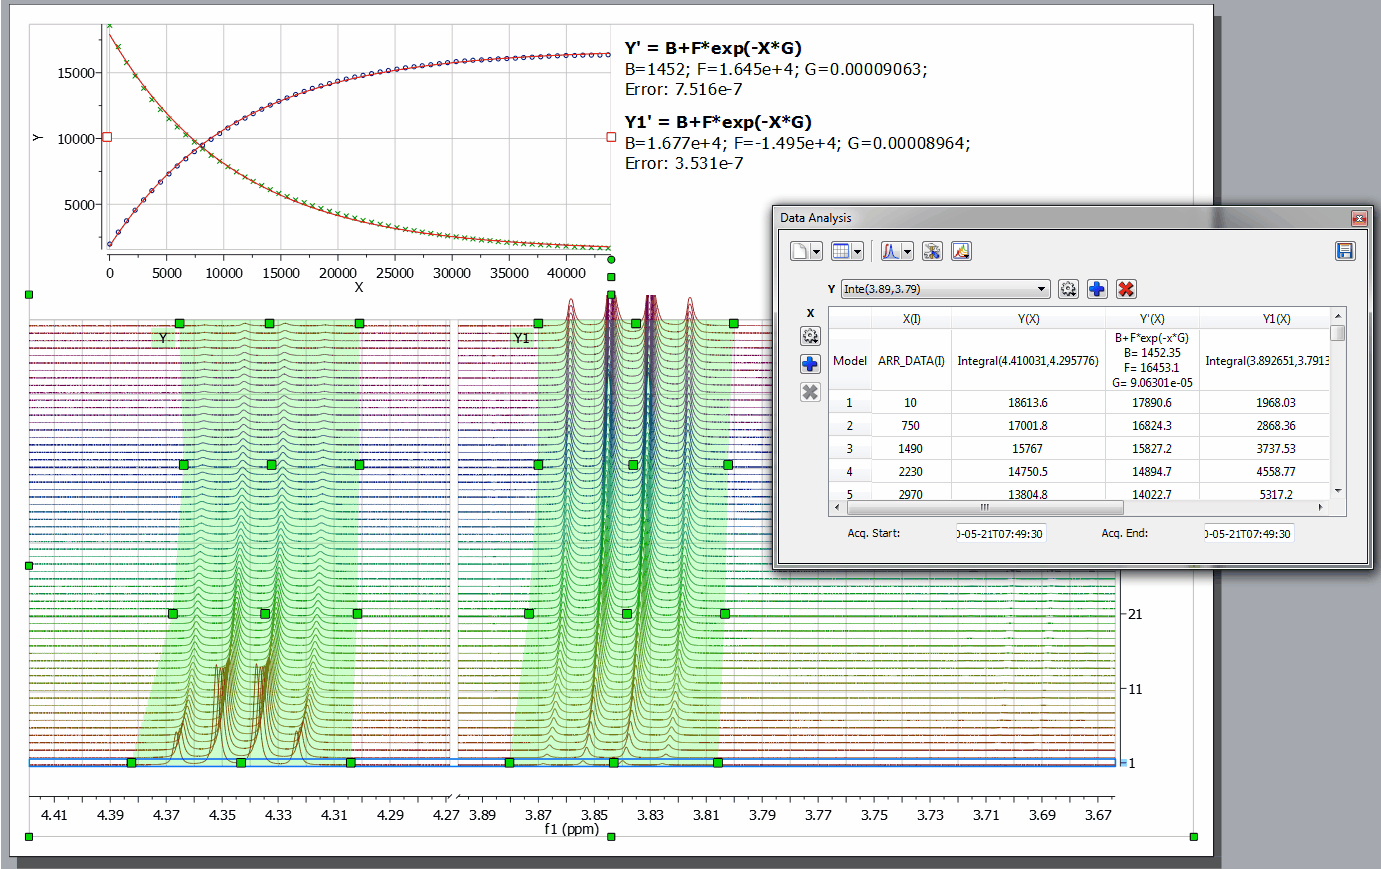1381x869 pixels.
Task: Click the cell with value 750
Action: [x=911, y=425]
